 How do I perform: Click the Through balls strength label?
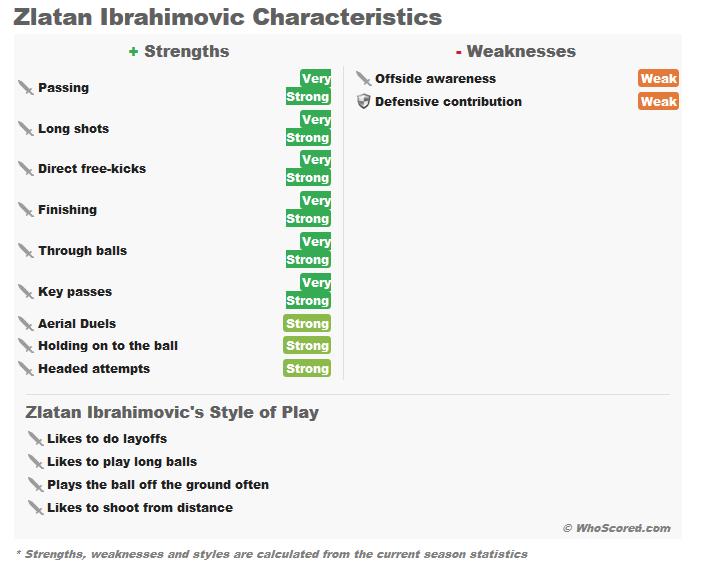[82, 251]
